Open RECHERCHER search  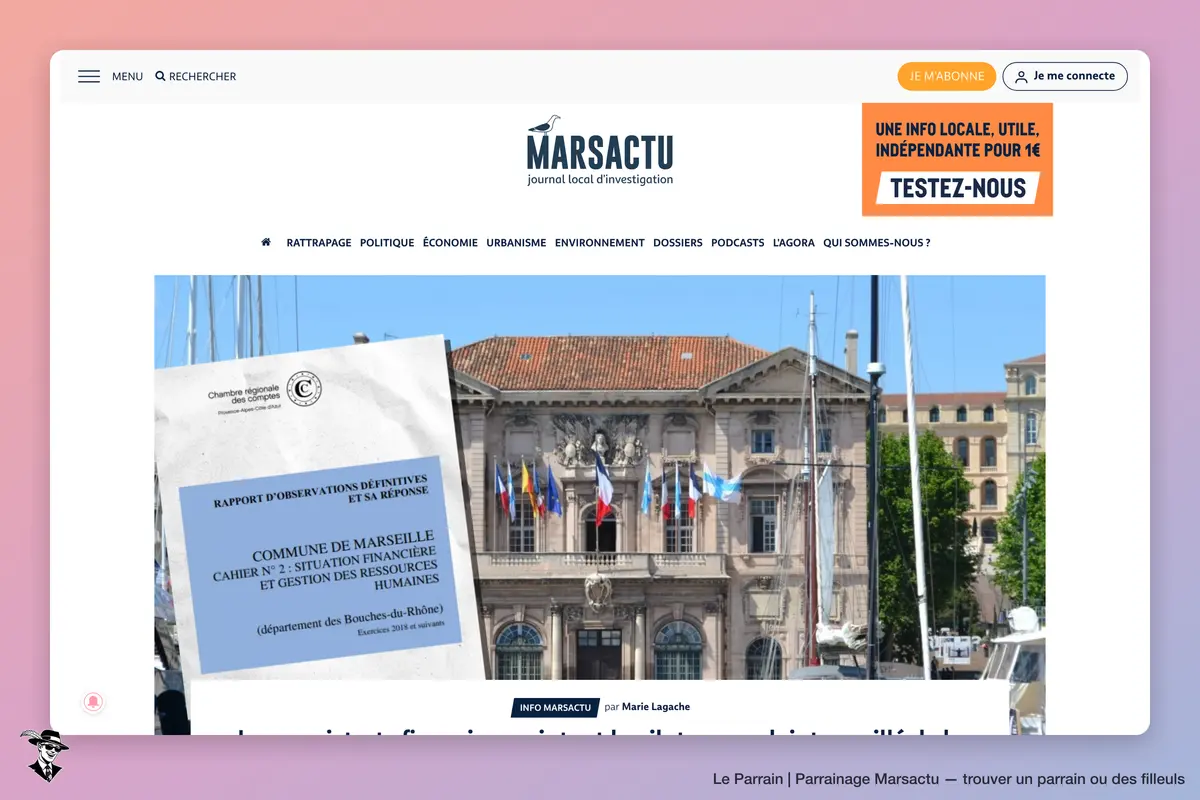tap(196, 77)
